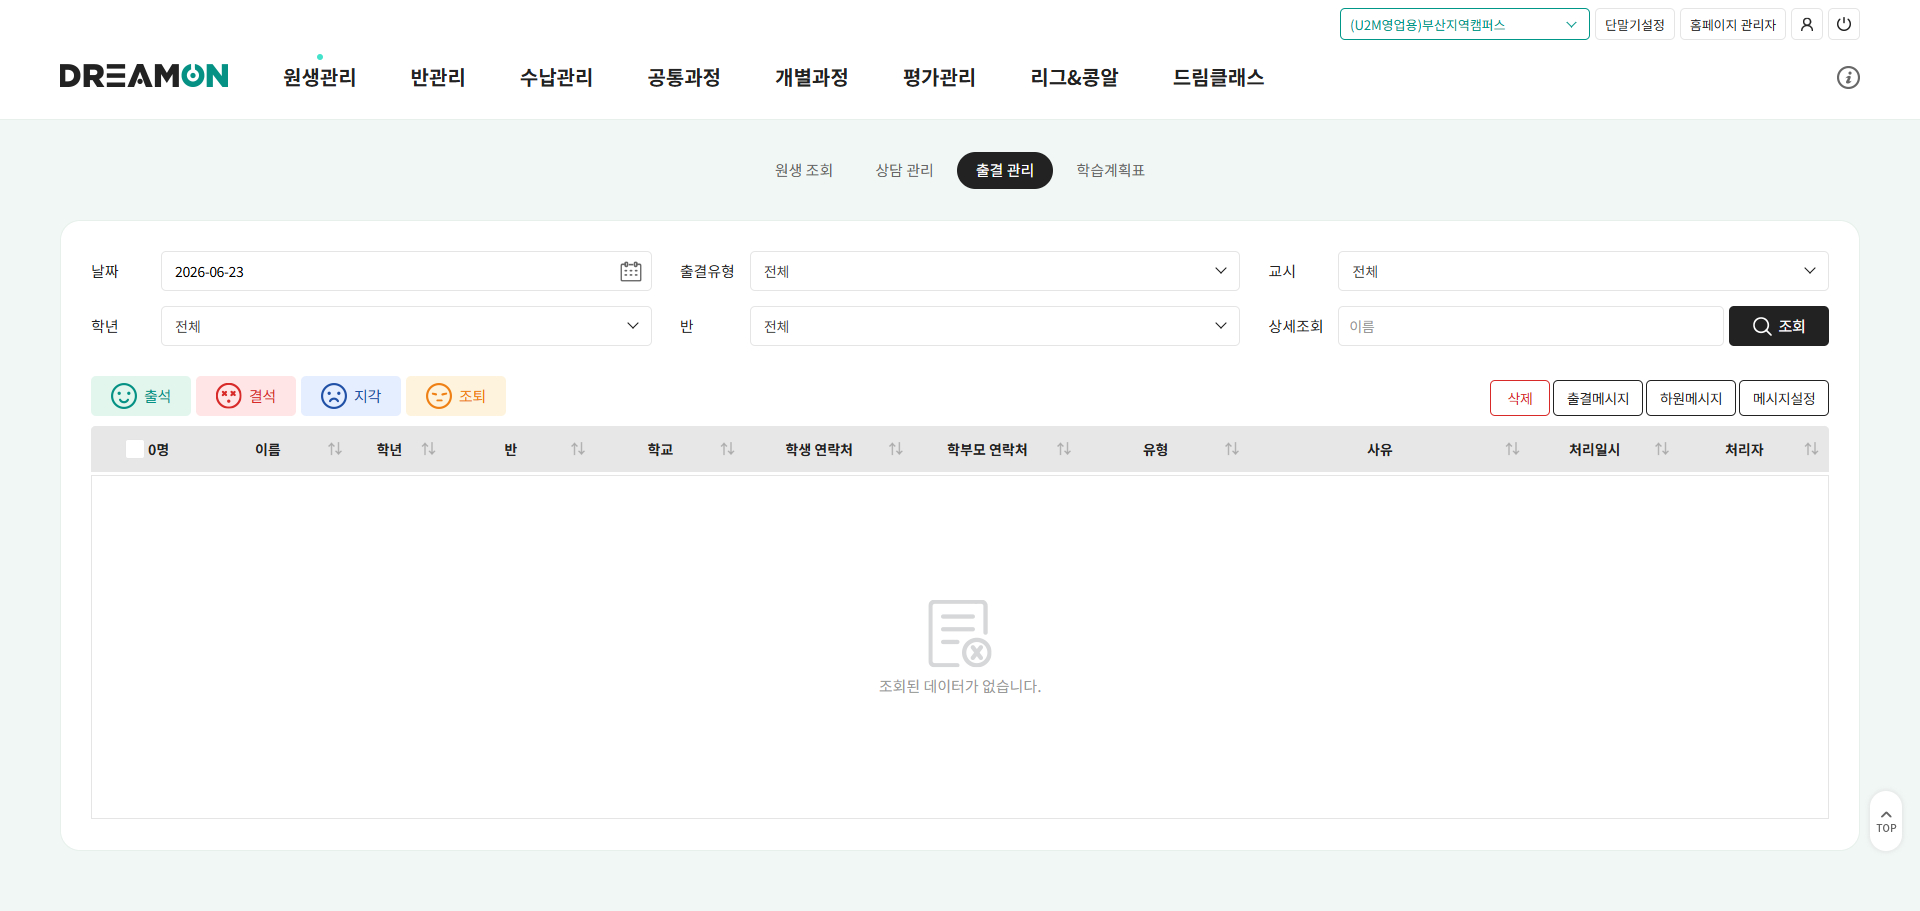Open the user profile icon

pos(1806,24)
